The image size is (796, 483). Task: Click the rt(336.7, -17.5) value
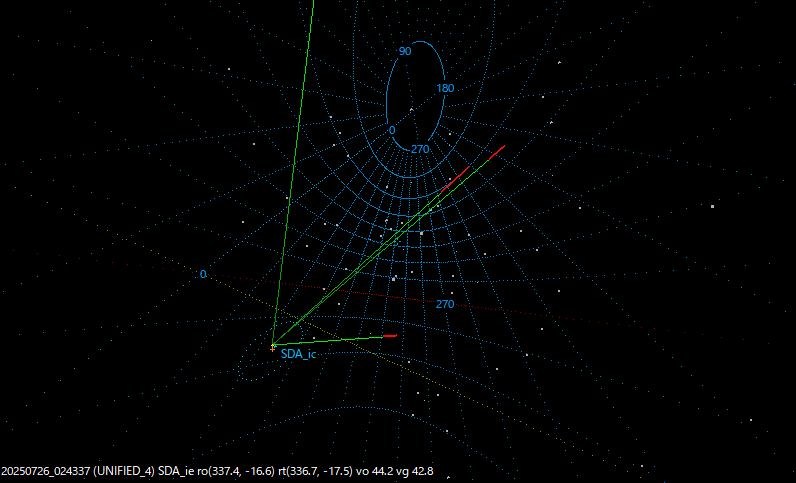[315, 471]
